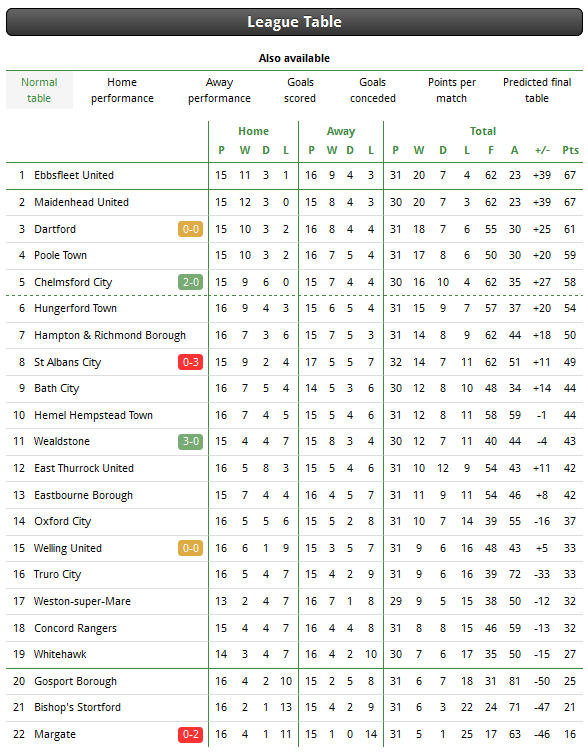View the Predicted final table tab
This screenshot has width=588, height=752.
coord(537,90)
